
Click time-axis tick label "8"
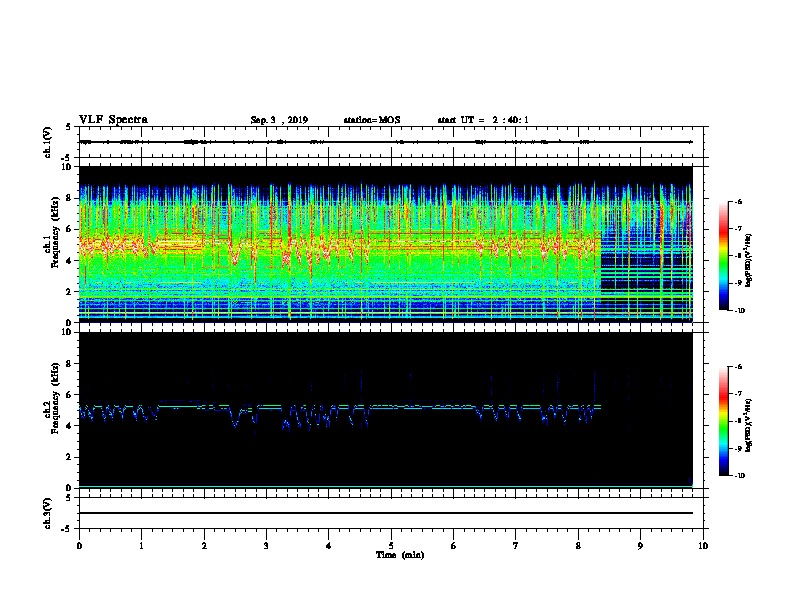578,546
